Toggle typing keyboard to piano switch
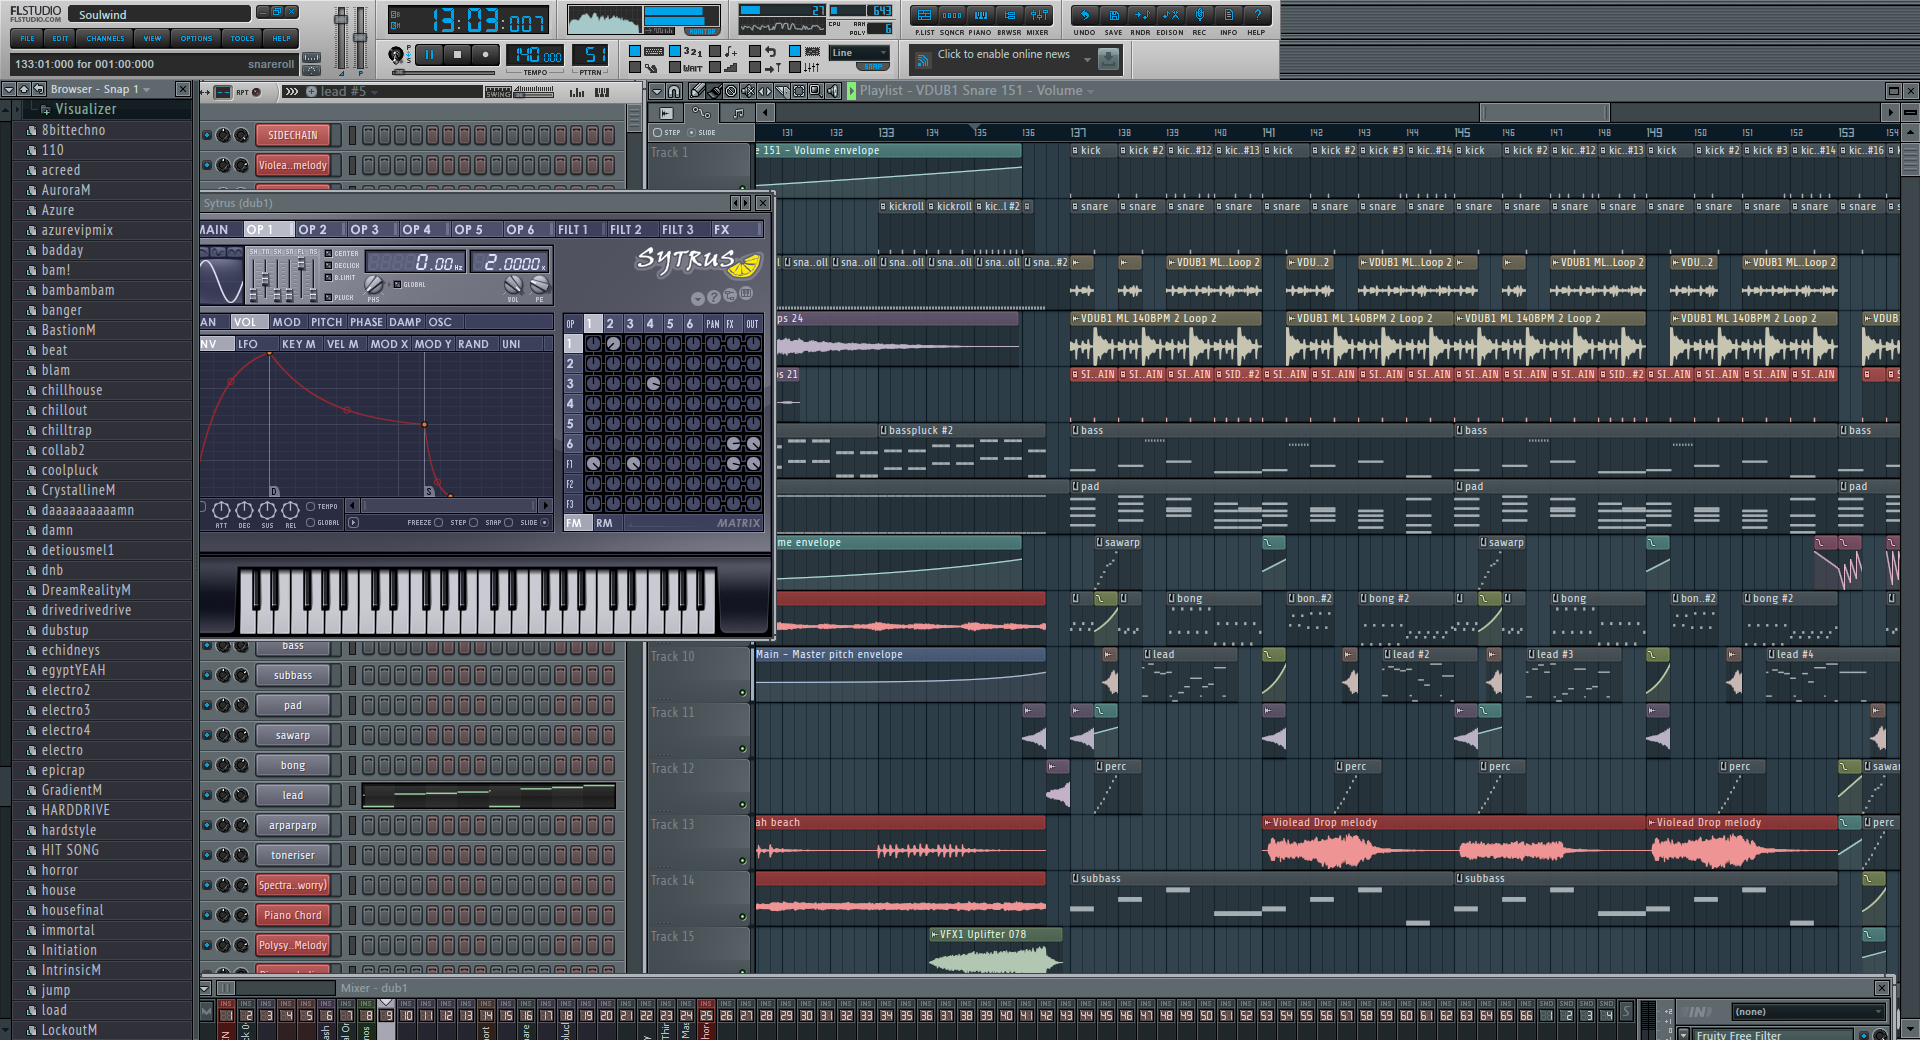 point(635,52)
